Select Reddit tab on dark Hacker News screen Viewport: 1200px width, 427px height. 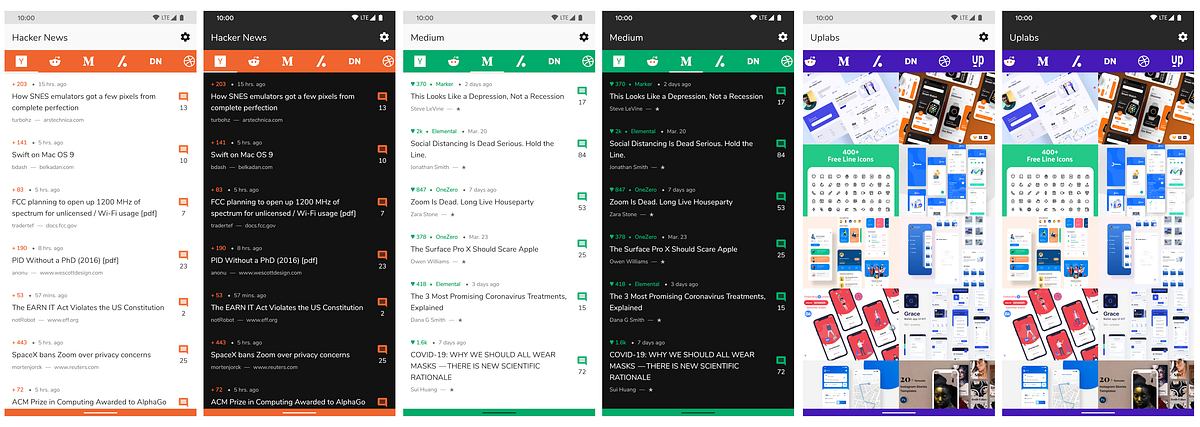click(x=254, y=61)
